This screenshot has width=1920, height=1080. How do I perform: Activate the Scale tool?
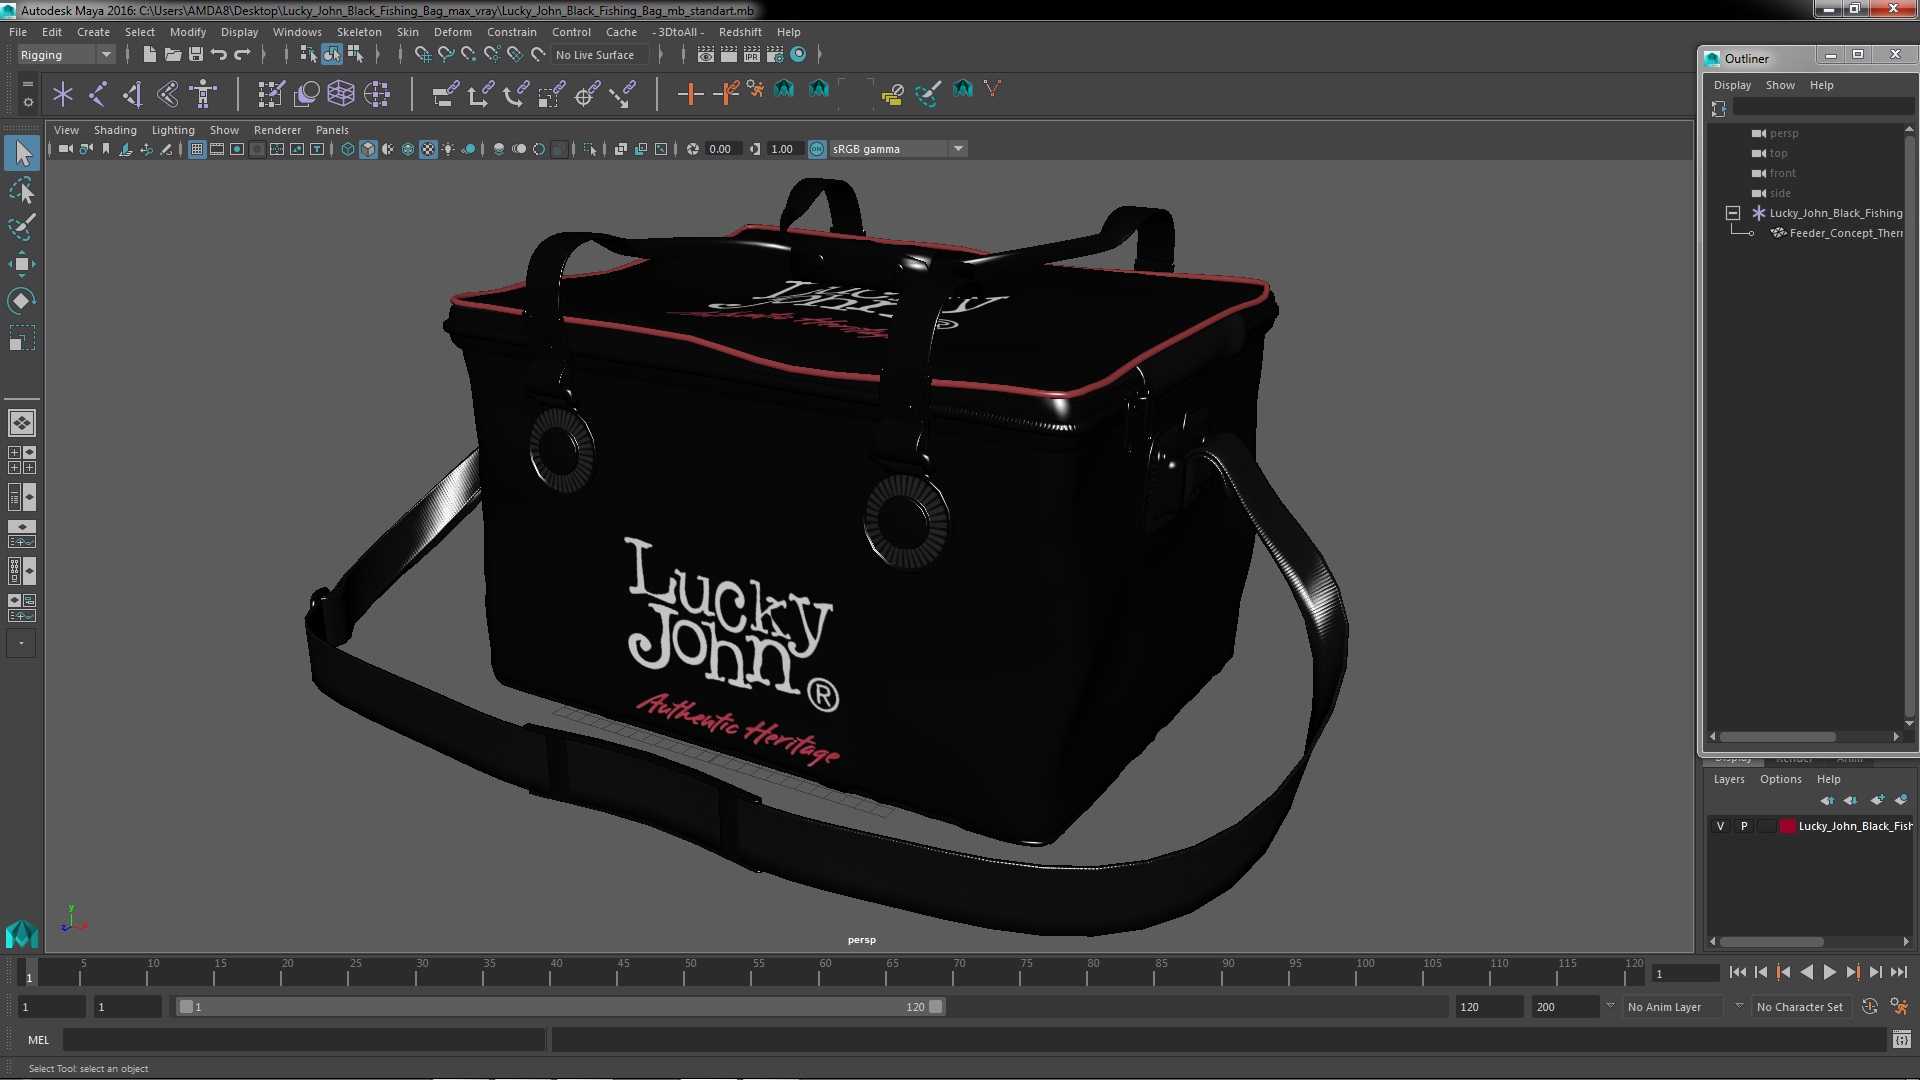click(x=22, y=338)
